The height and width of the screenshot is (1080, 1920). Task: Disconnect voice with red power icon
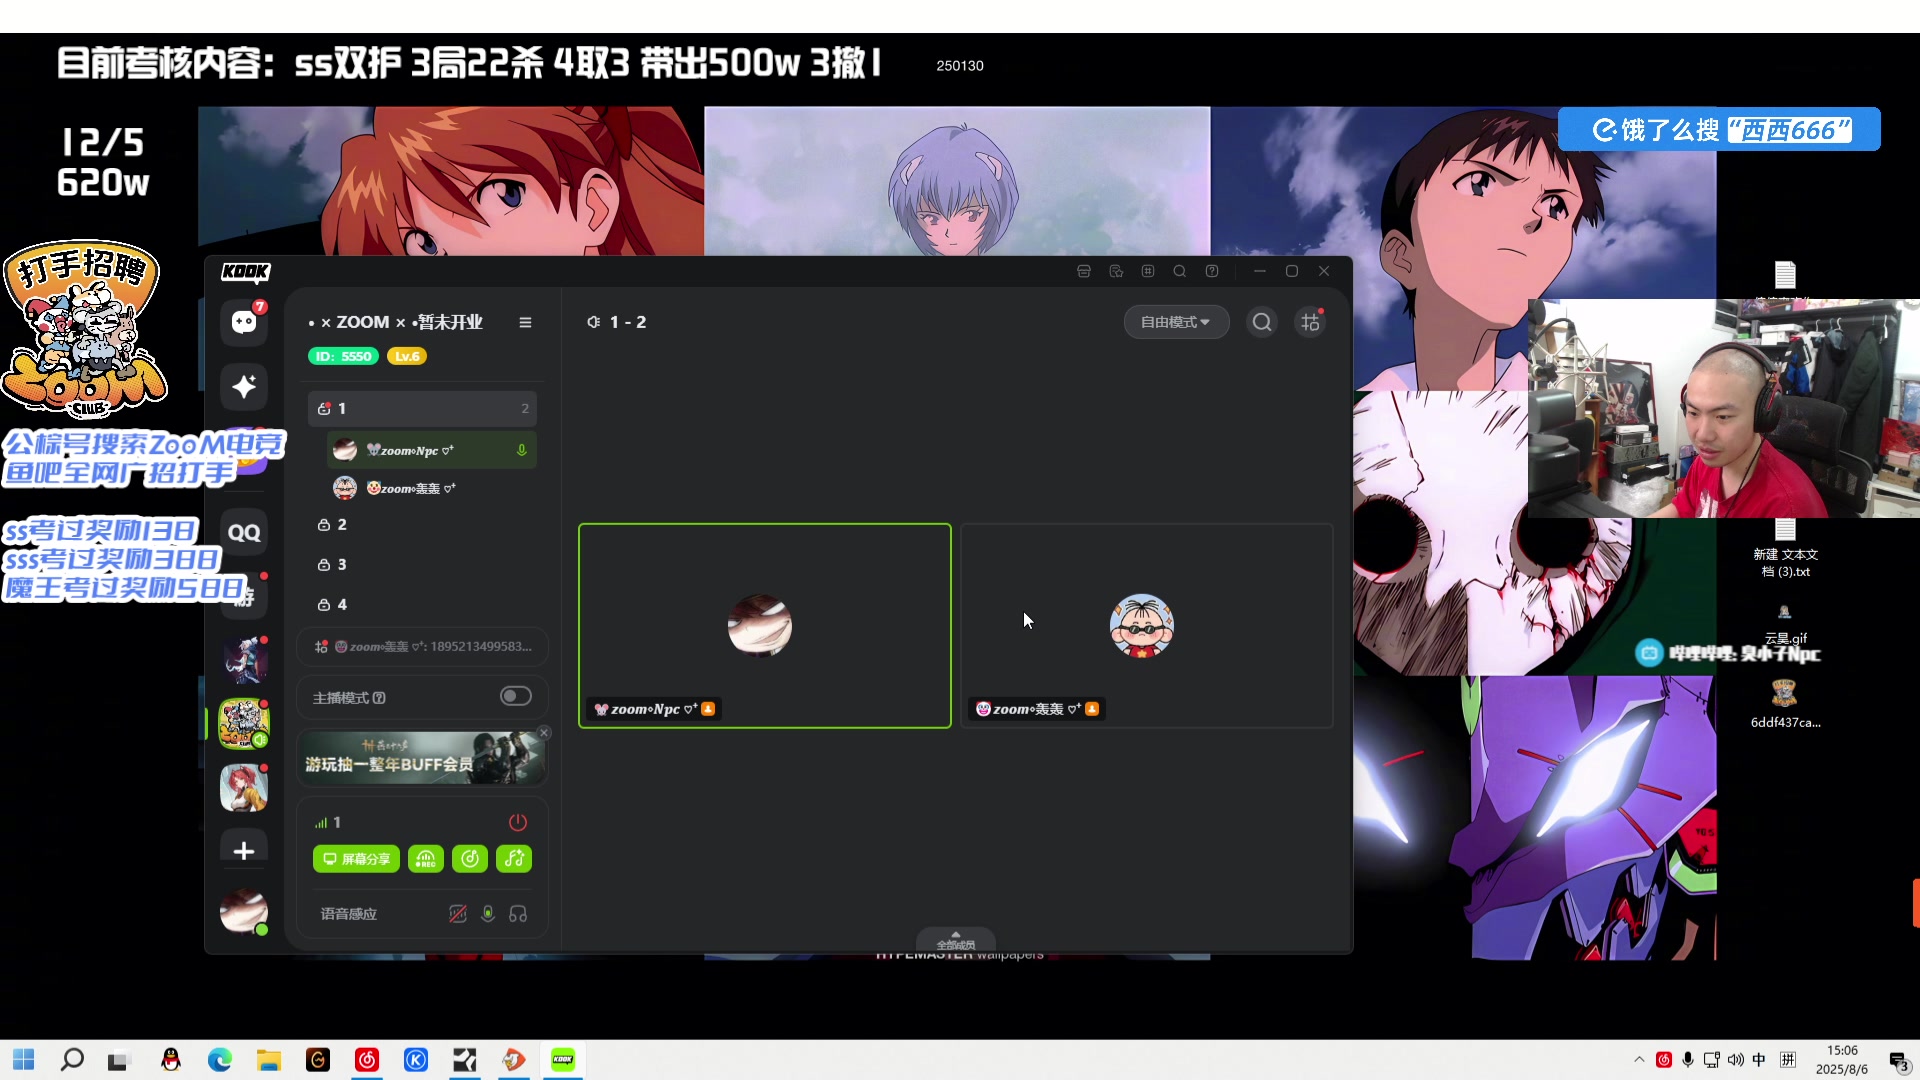pyautogui.click(x=517, y=822)
